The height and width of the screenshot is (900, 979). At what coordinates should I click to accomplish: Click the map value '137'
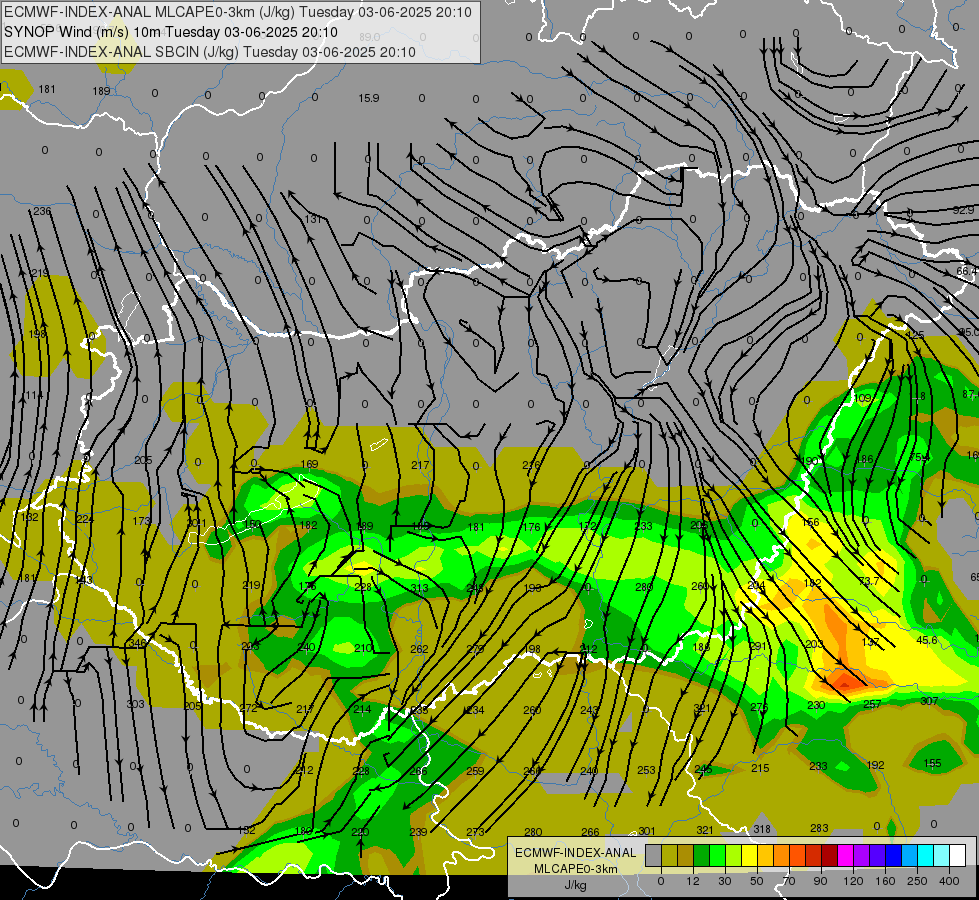click(x=870, y=642)
